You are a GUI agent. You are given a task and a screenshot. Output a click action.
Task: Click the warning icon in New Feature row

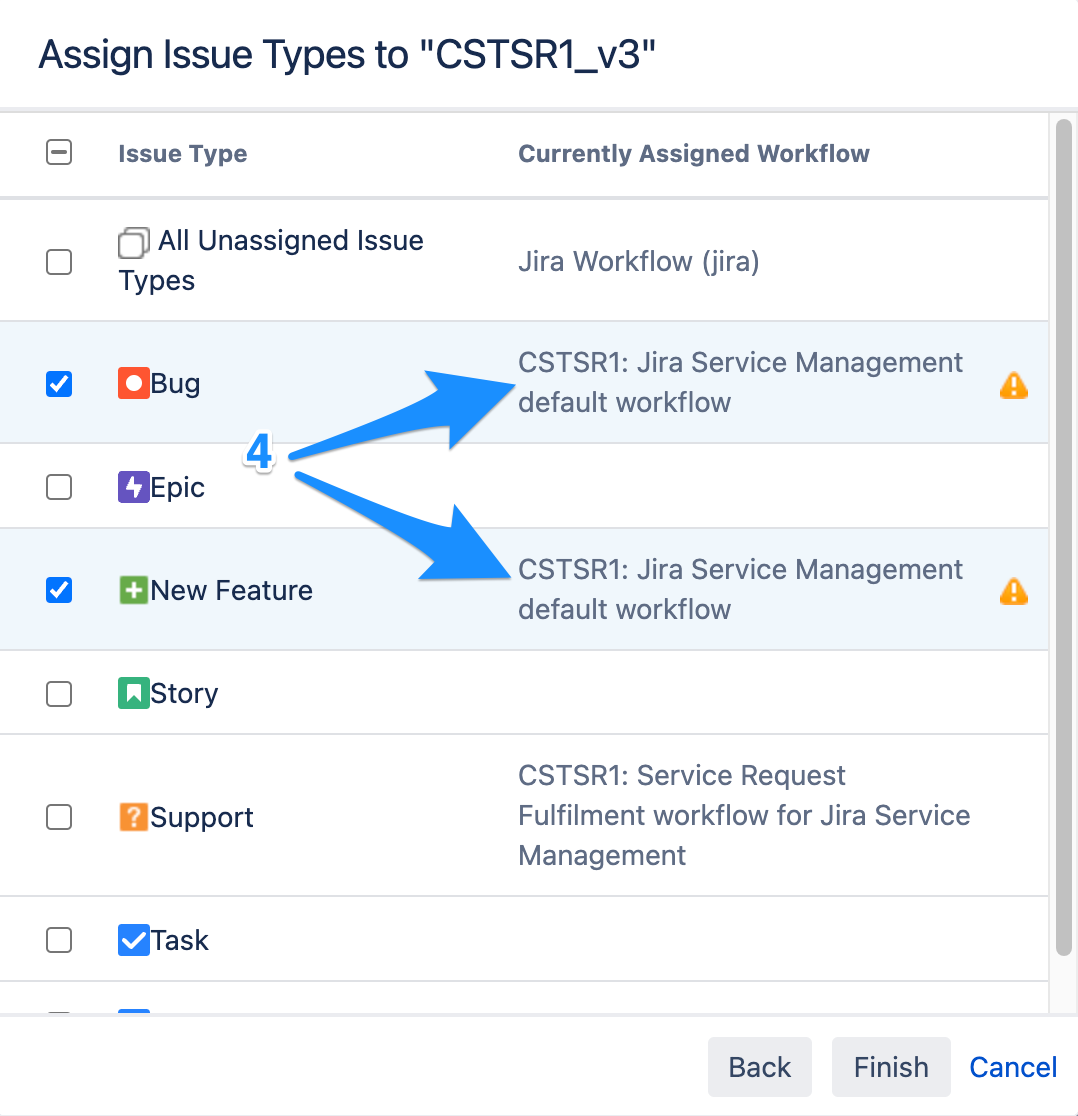coord(1014,591)
